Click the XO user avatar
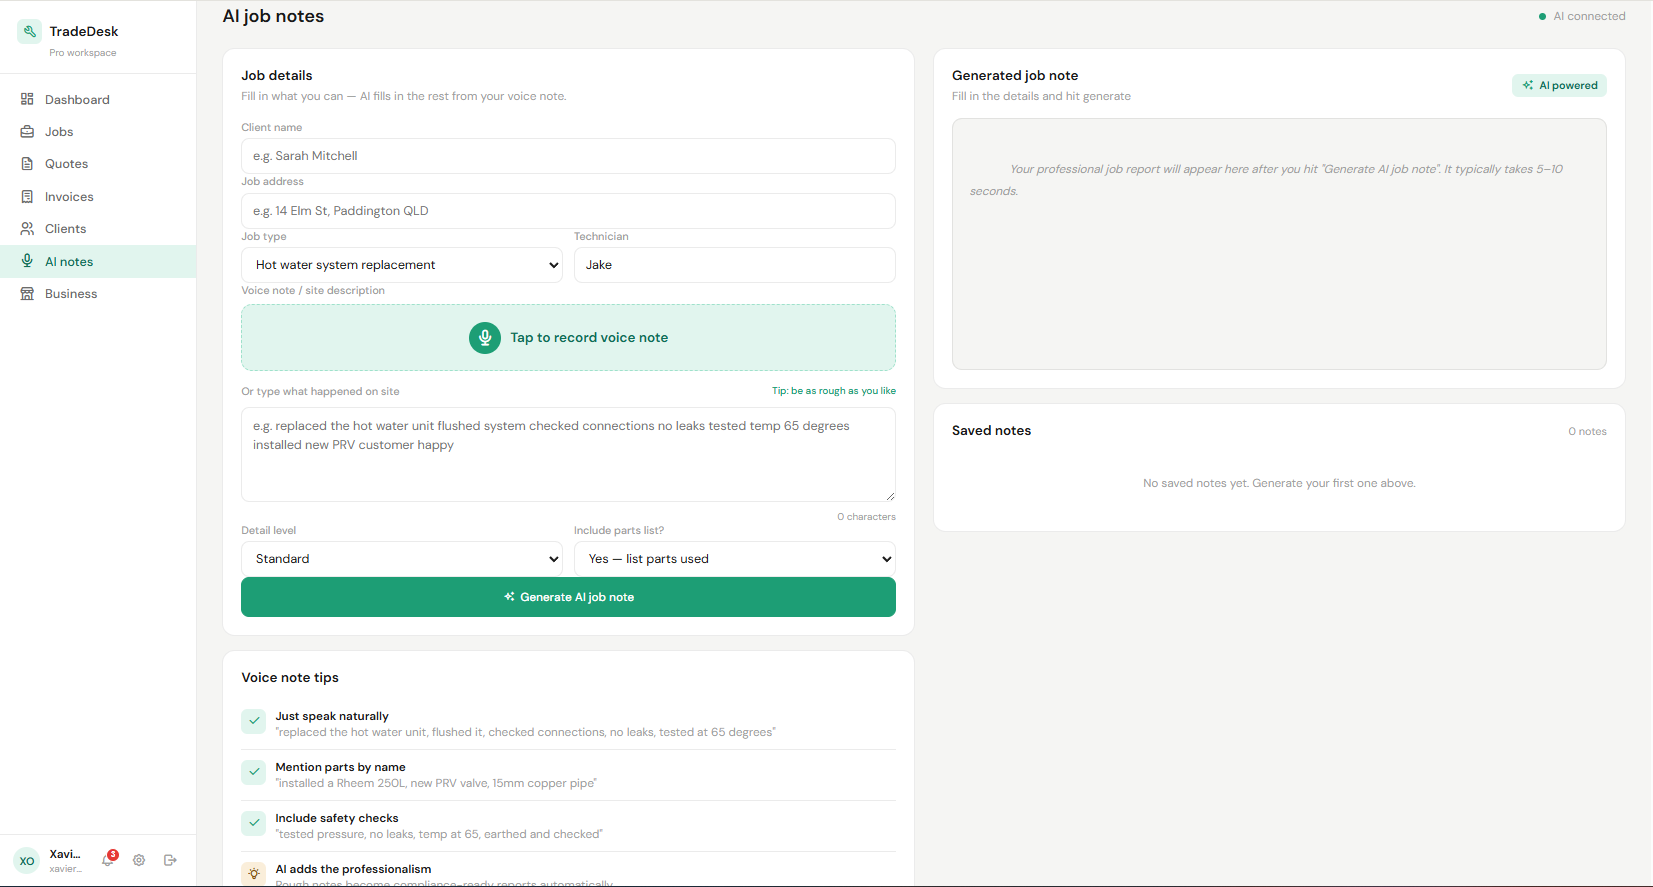Screen dimensions: 1653x887 pyautogui.click(x=27, y=860)
